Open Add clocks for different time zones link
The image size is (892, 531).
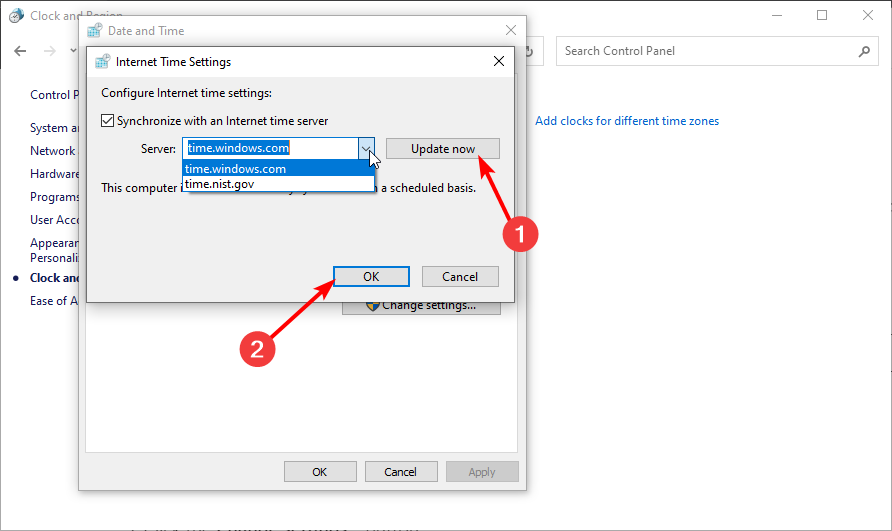pos(627,121)
